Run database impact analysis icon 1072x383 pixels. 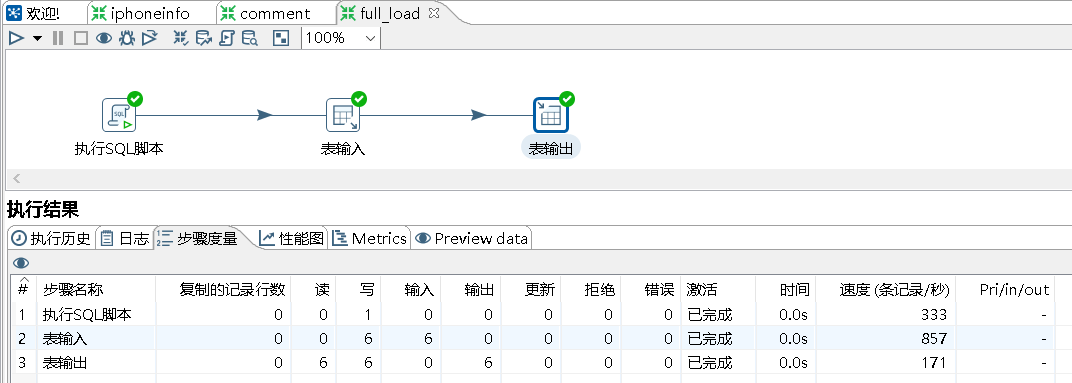(204, 38)
